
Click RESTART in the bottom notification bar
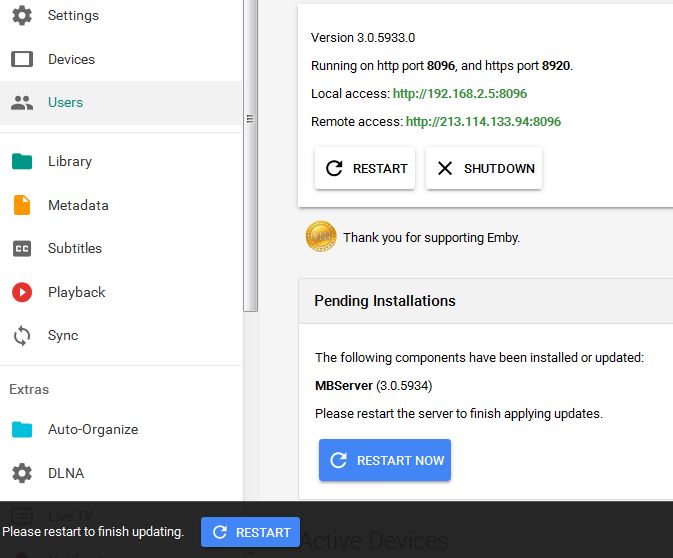pyautogui.click(x=251, y=532)
